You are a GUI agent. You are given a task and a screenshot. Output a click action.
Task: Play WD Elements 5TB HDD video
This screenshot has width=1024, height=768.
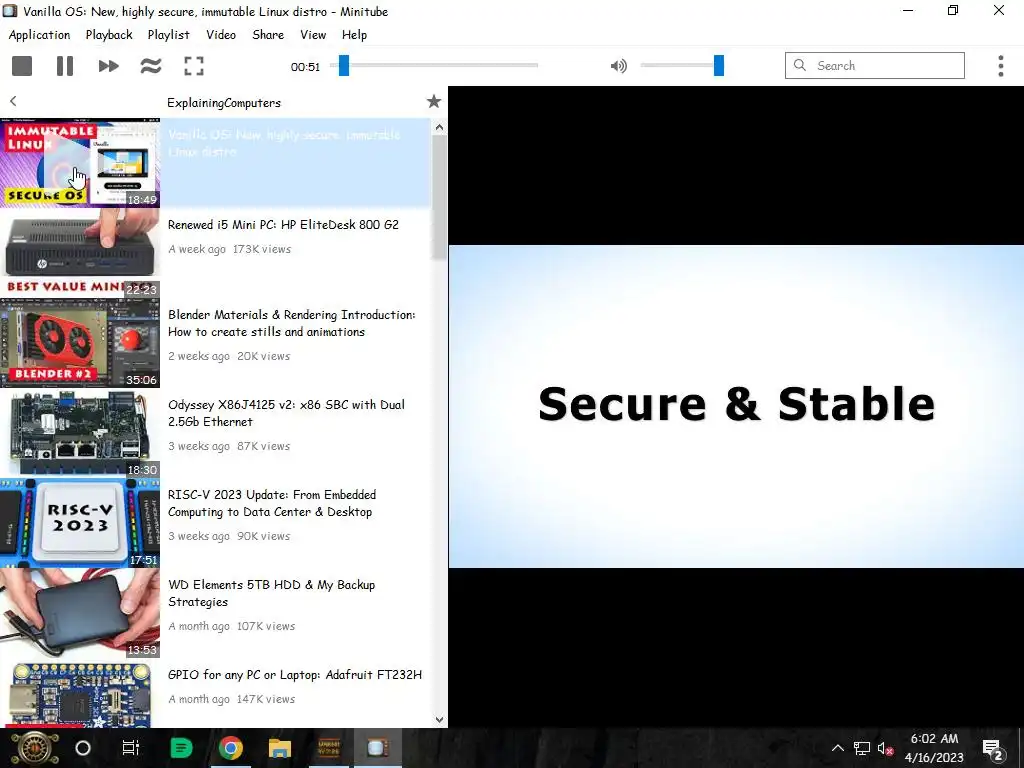click(x=271, y=594)
